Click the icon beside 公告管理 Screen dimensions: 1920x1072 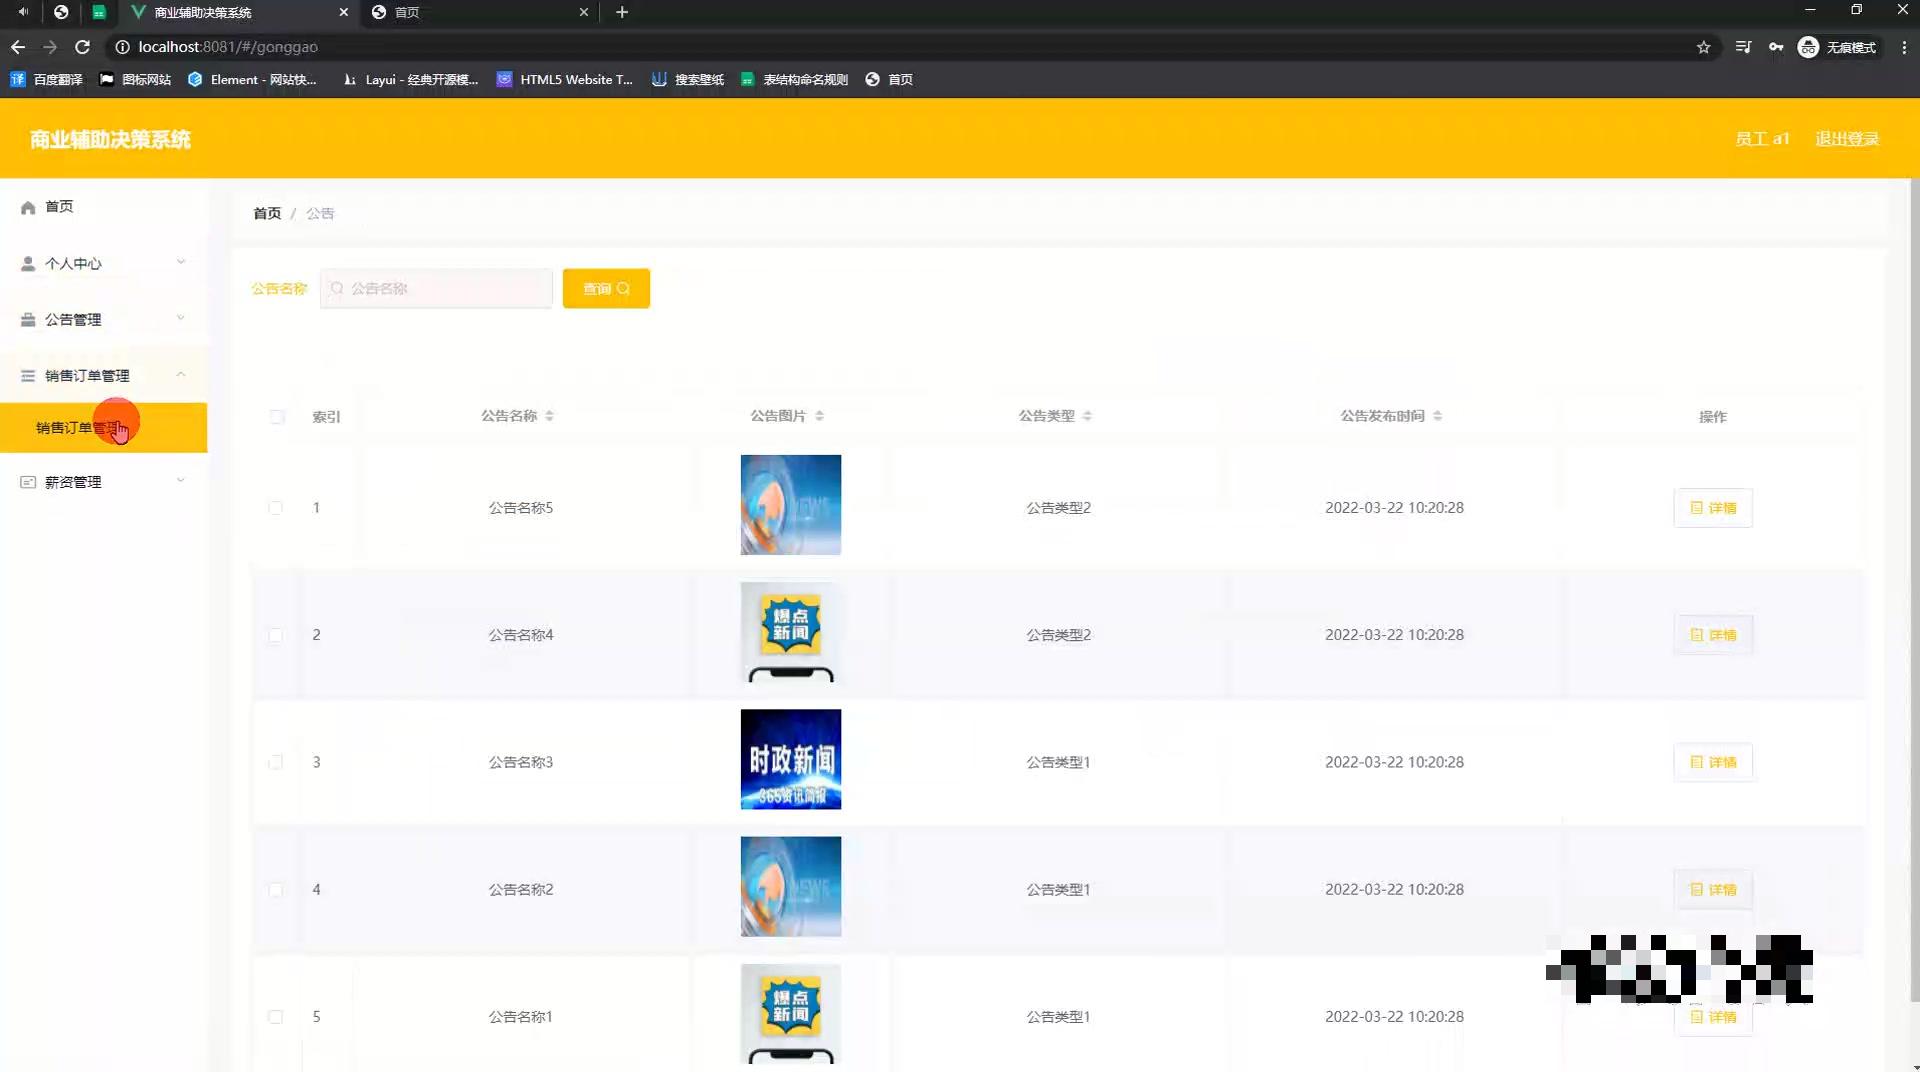(x=28, y=320)
